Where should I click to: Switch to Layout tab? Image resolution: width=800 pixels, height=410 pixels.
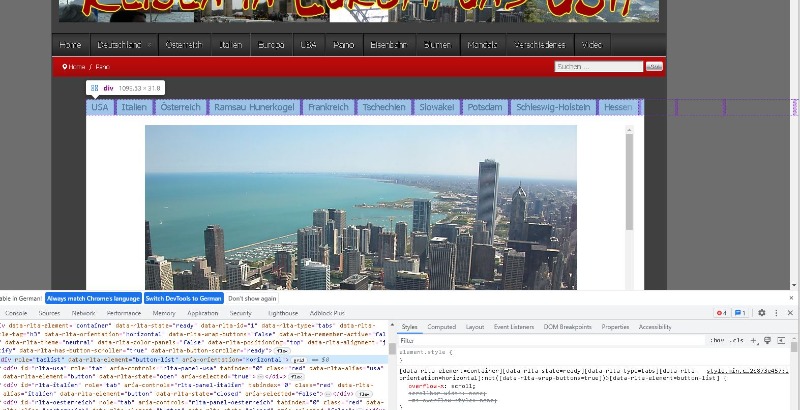pyautogui.click(x=474, y=327)
